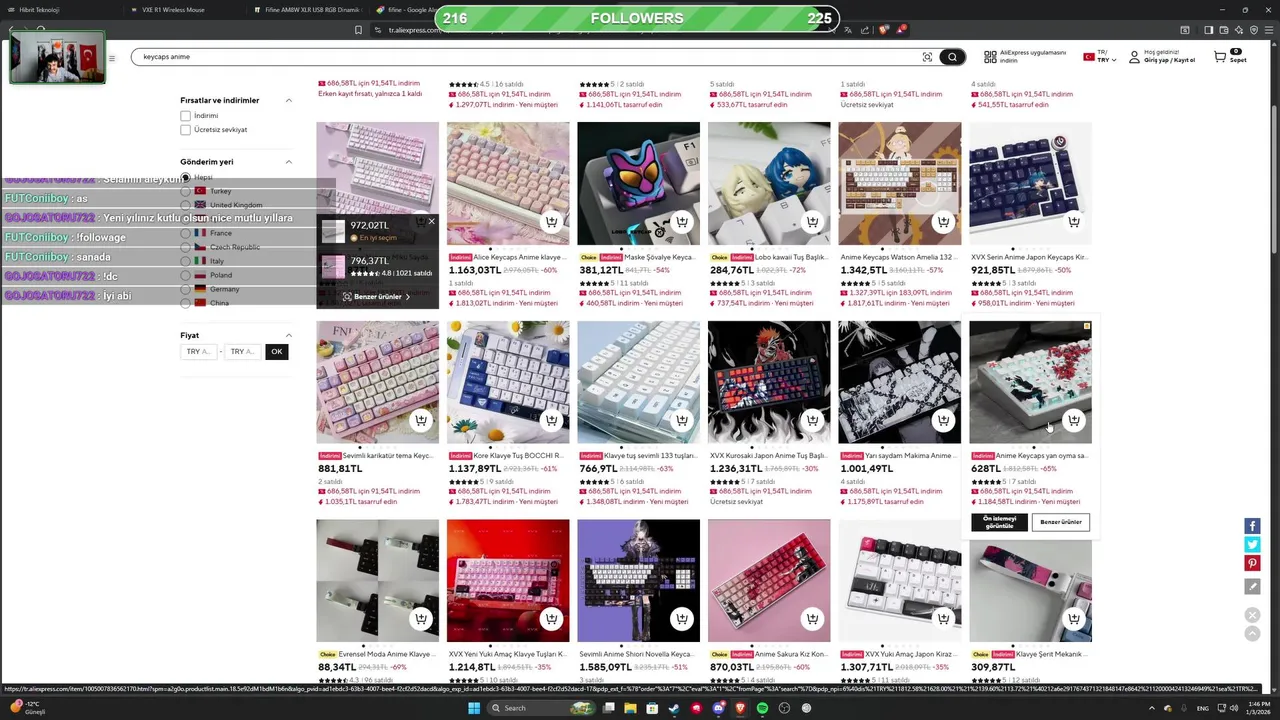Collapse the Gönderim yeri filter section

(x=289, y=162)
